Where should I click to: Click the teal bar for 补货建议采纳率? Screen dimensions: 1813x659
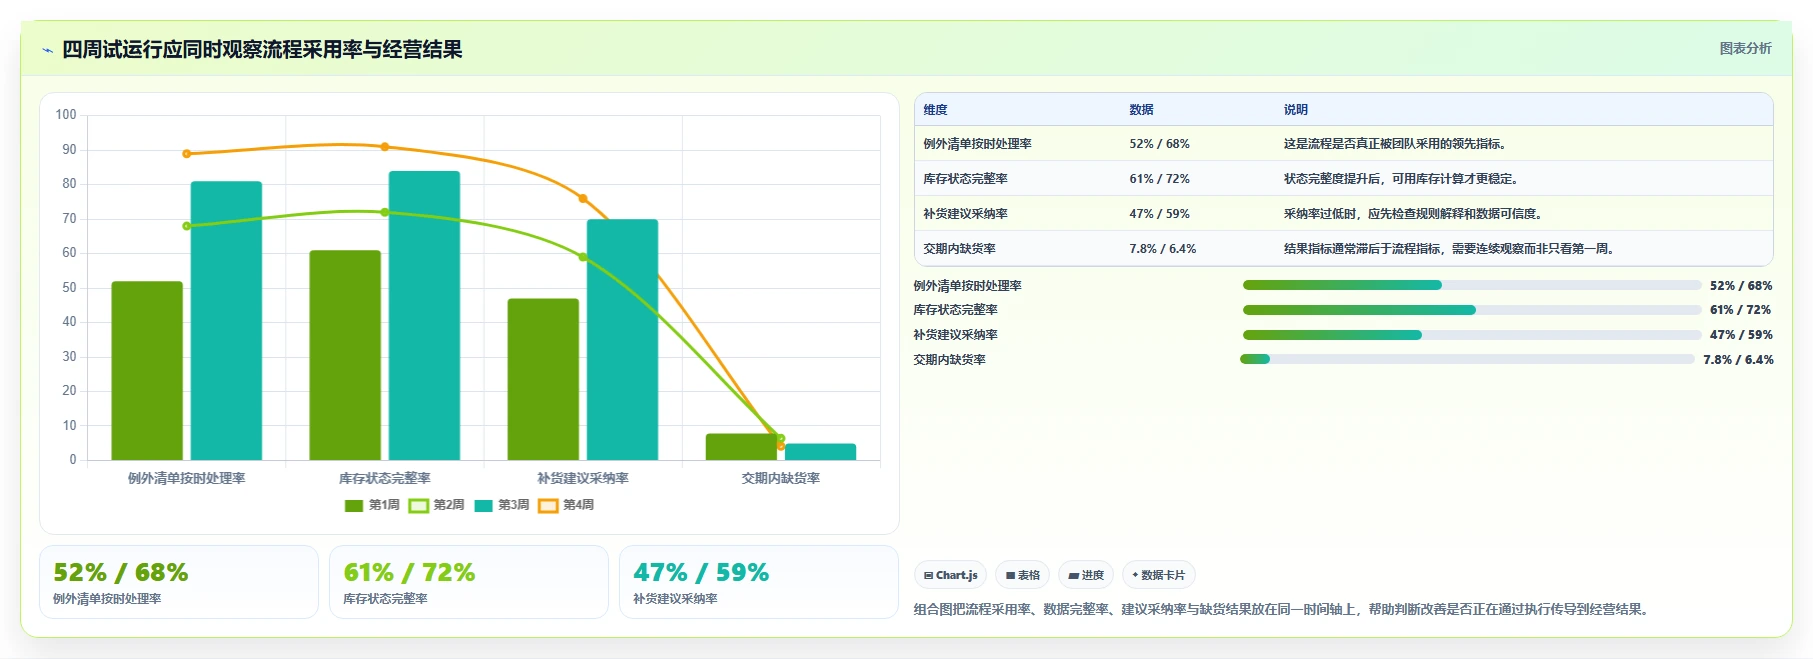click(622, 340)
